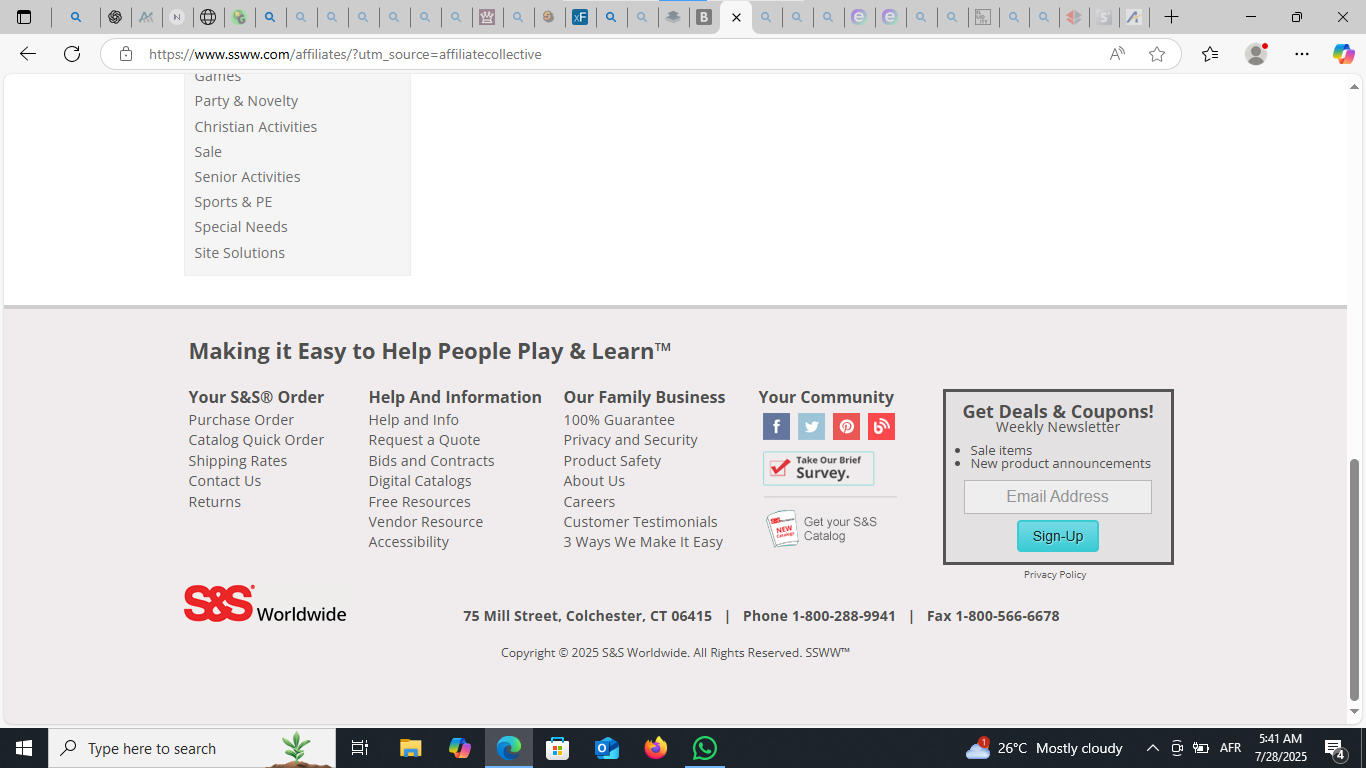Open Microsoft Store from taskbar
Image resolution: width=1366 pixels, height=768 pixels.
[558, 748]
